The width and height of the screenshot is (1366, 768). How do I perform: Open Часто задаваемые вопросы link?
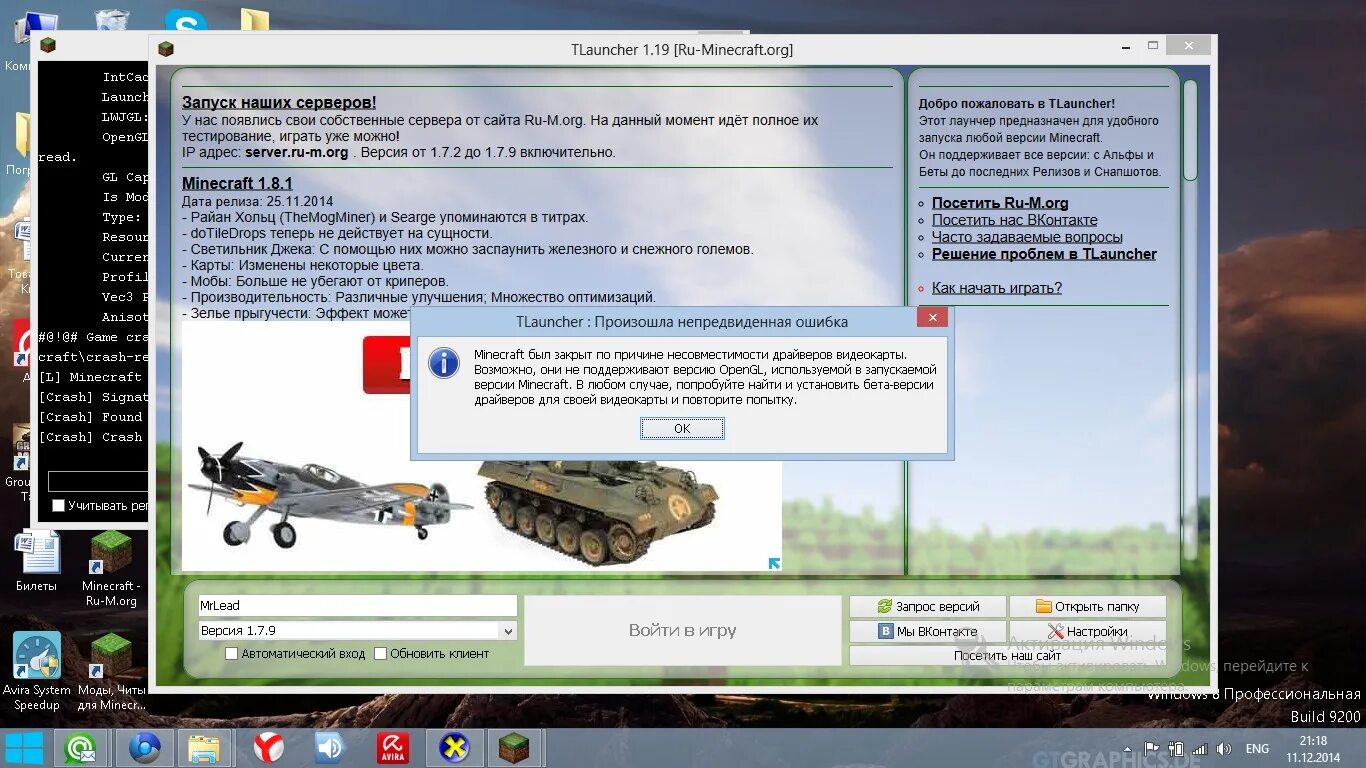tap(1027, 237)
